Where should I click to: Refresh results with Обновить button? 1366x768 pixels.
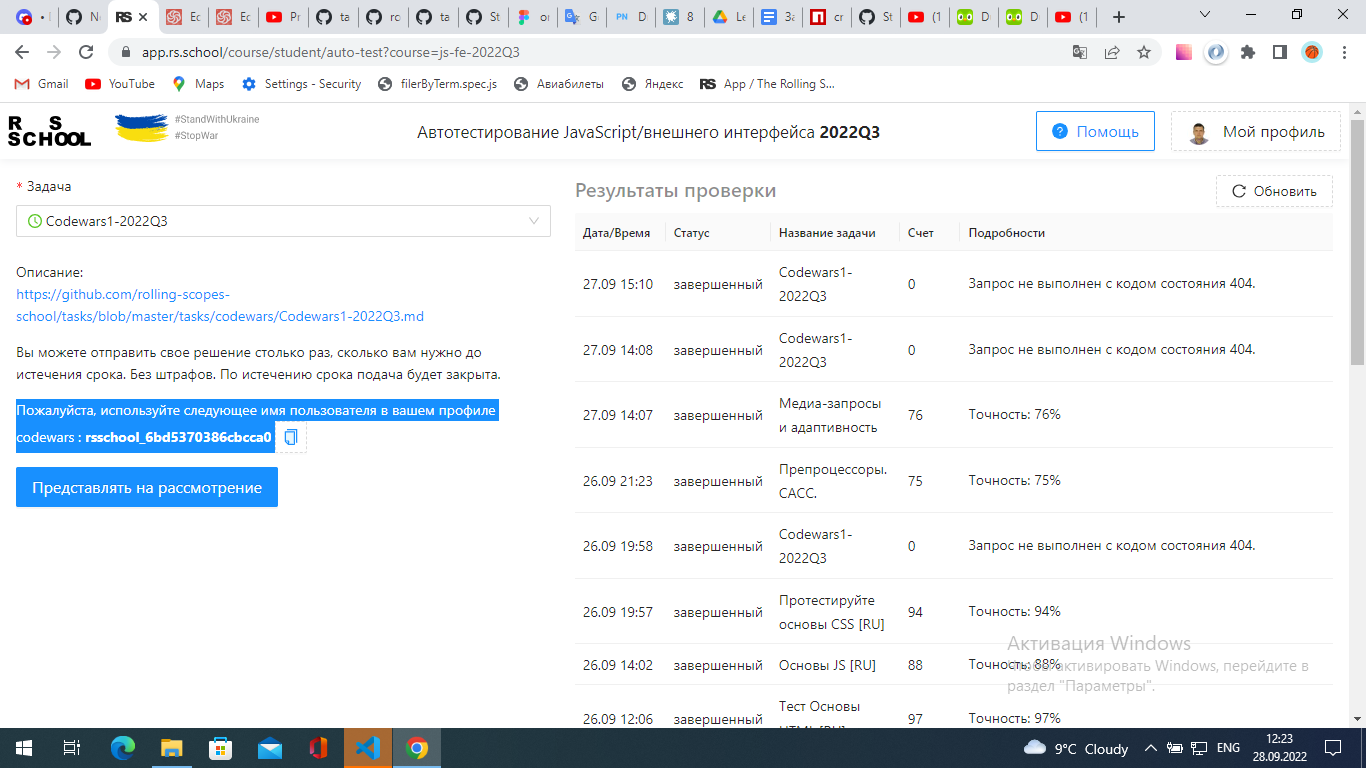tap(1274, 191)
